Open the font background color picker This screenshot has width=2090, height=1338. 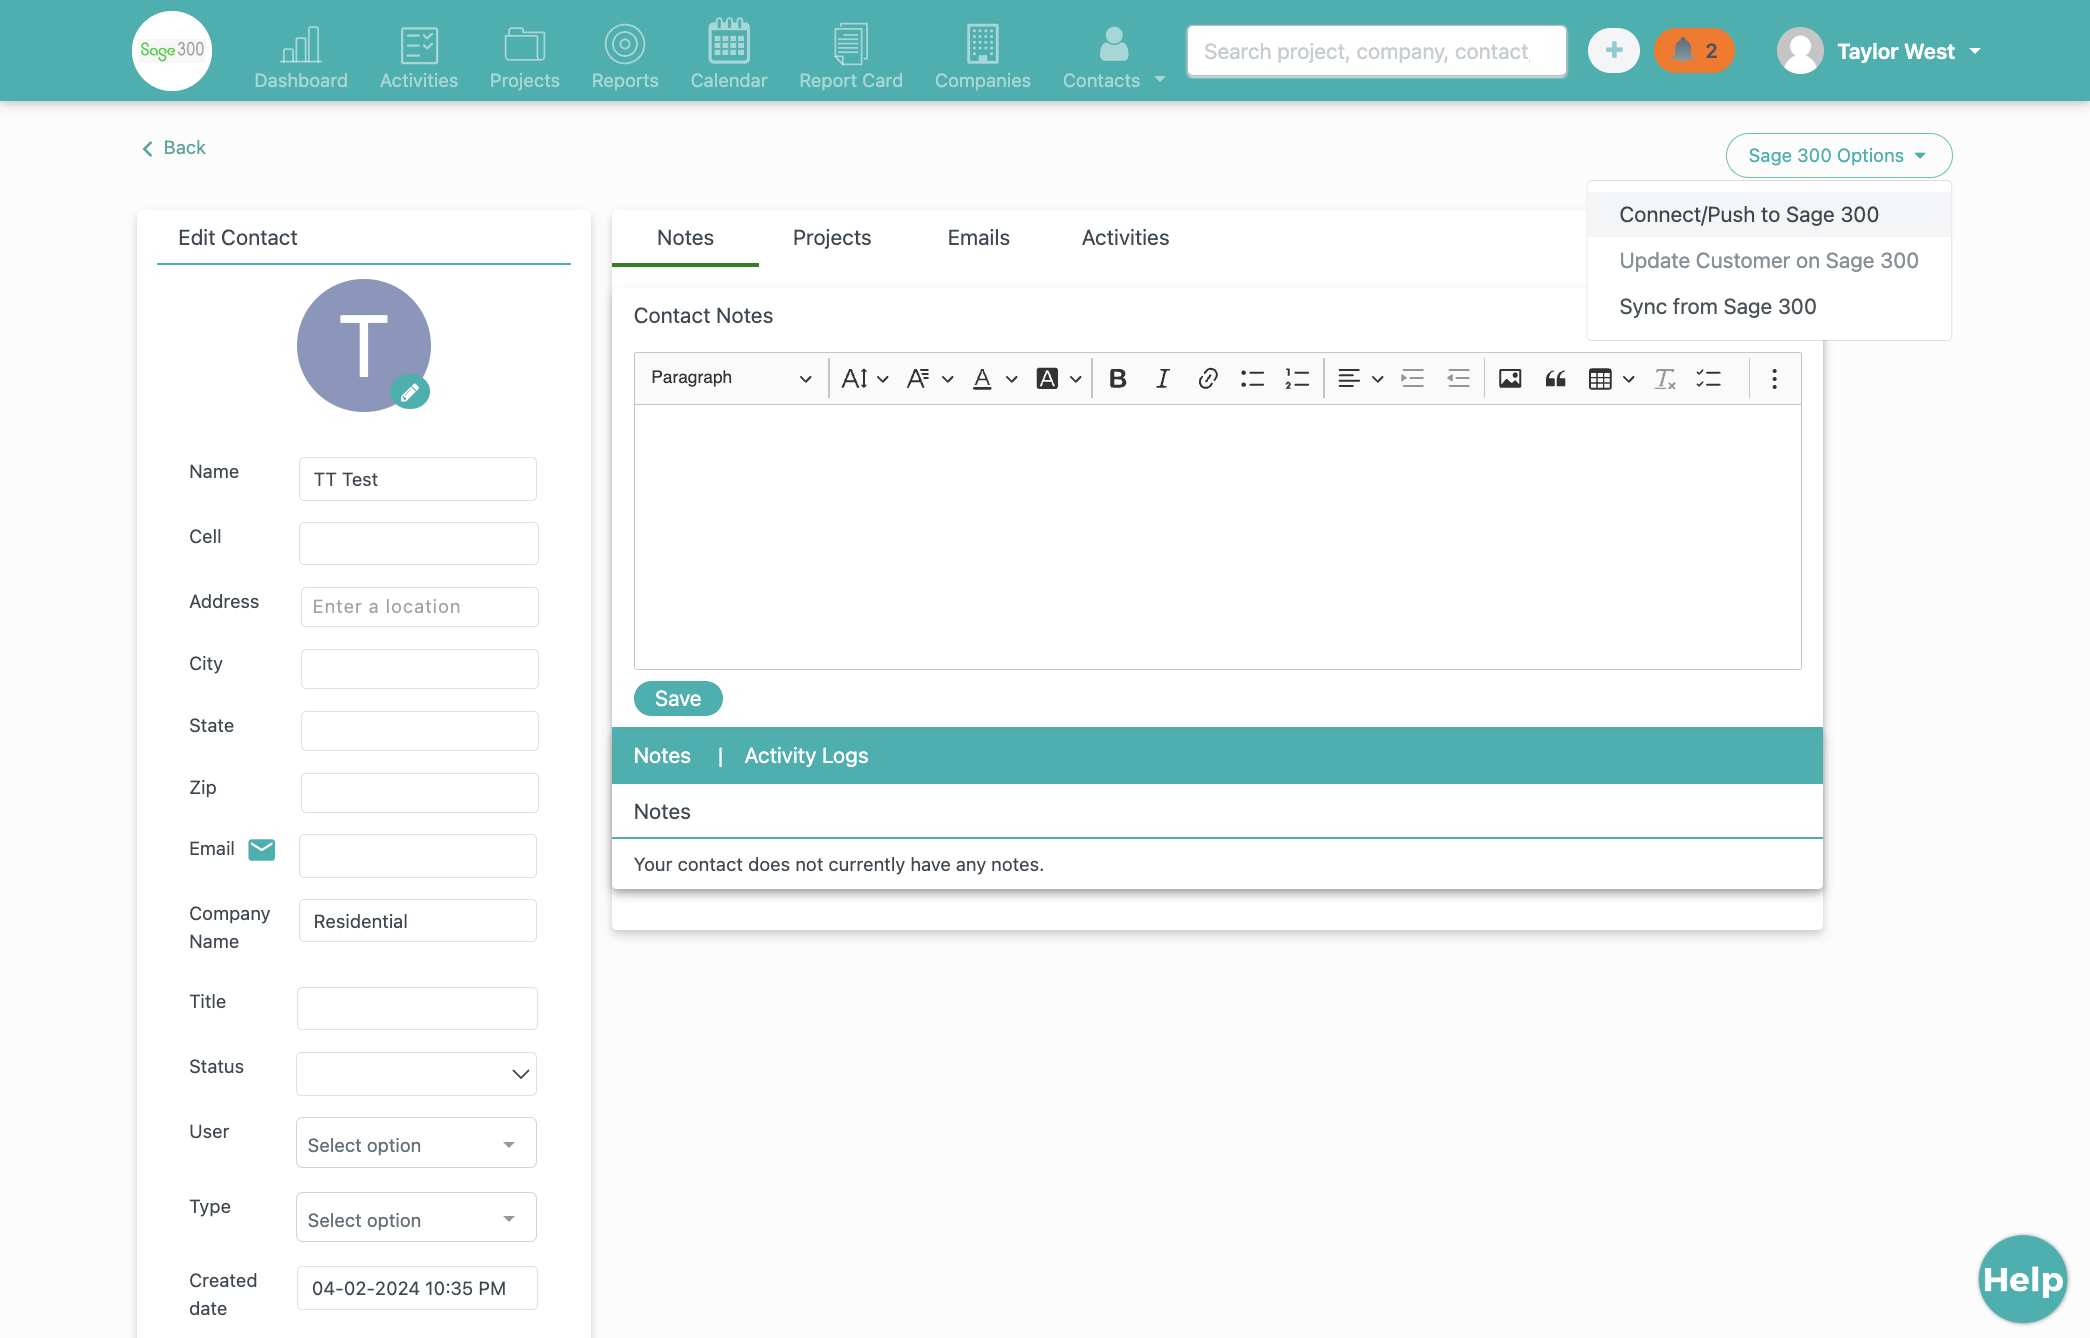click(1059, 378)
